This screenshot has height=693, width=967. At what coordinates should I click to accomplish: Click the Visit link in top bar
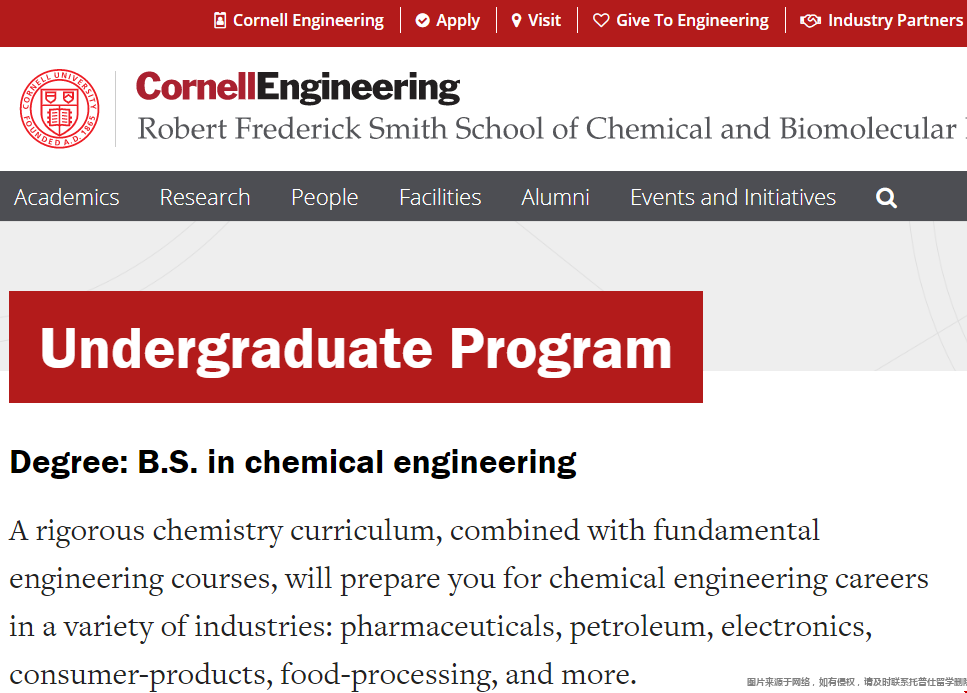tap(544, 20)
